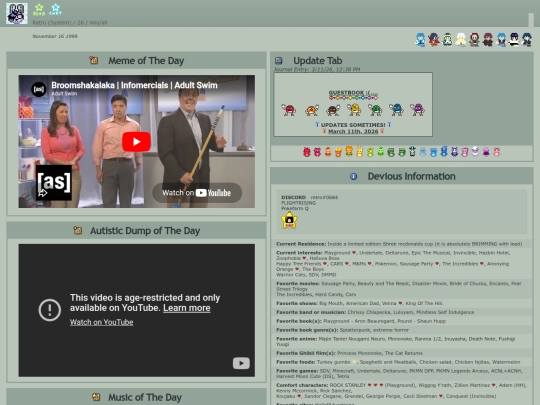
Task: Open the GUESTBOOK link
Action: [353, 93]
